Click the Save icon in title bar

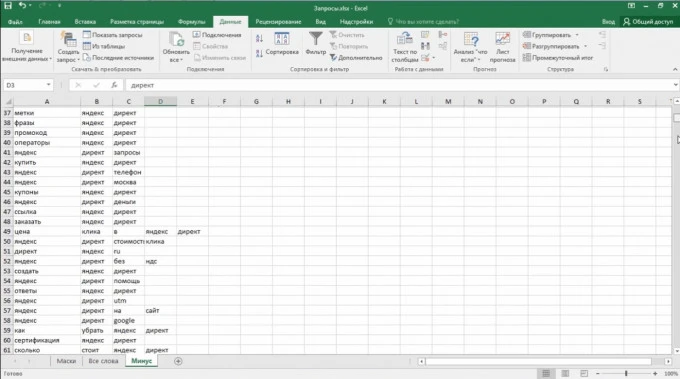pyautogui.click(x=8, y=6)
